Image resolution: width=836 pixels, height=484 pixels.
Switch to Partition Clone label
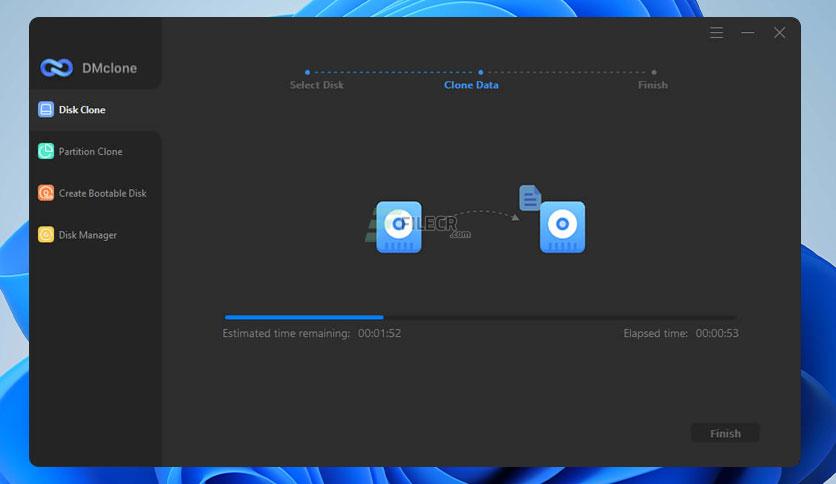tap(91, 151)
